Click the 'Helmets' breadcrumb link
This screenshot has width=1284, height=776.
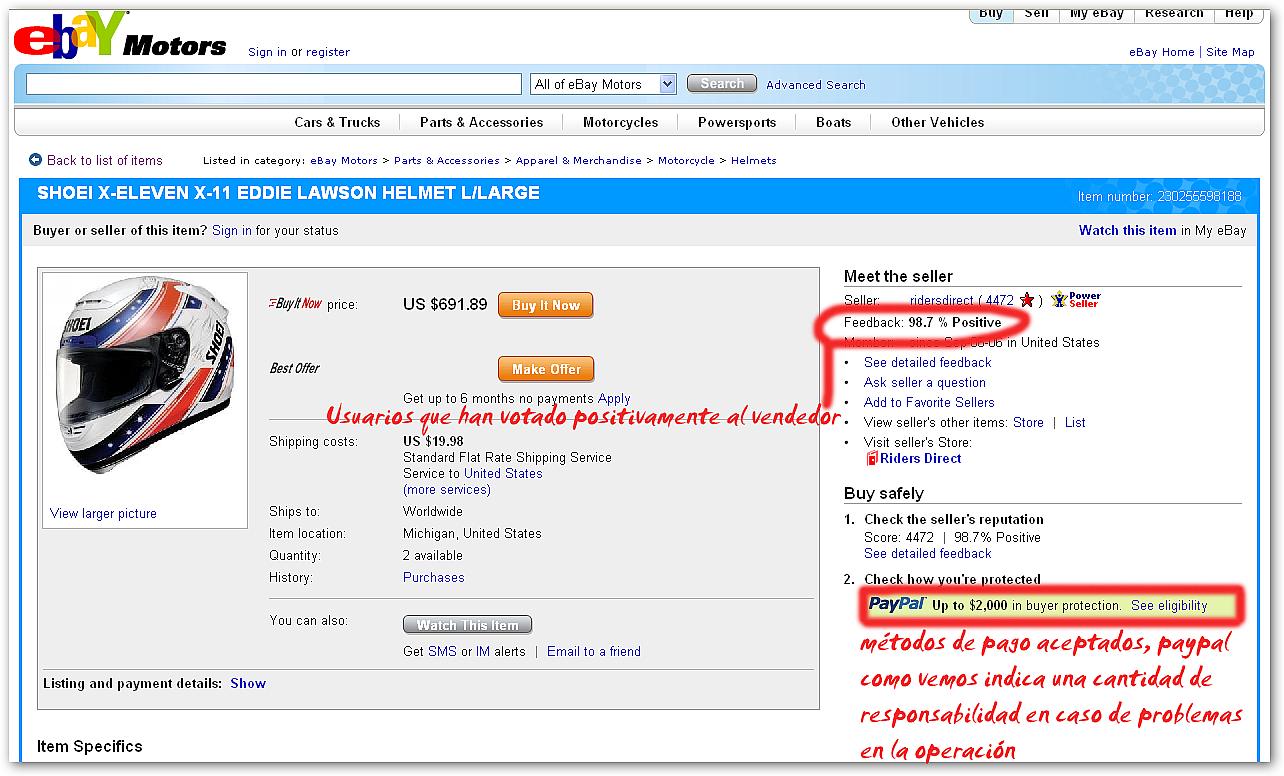[754, 160]
